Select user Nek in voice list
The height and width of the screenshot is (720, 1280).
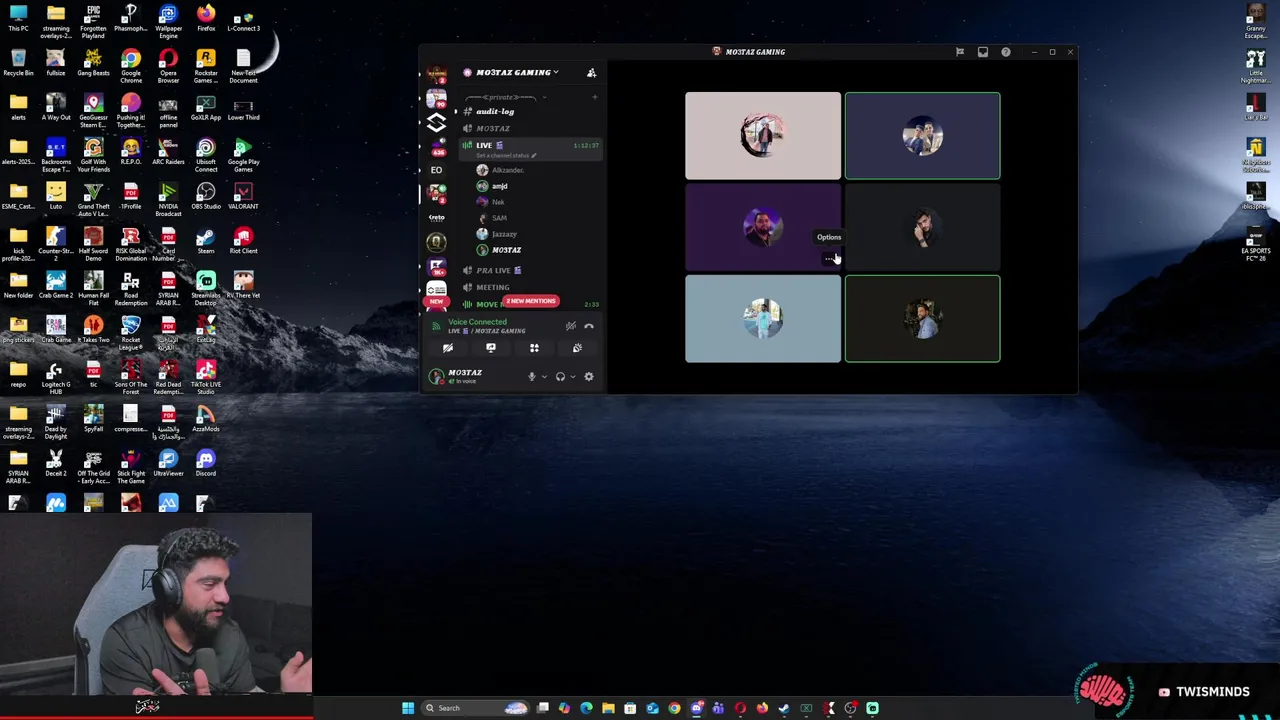497,202
